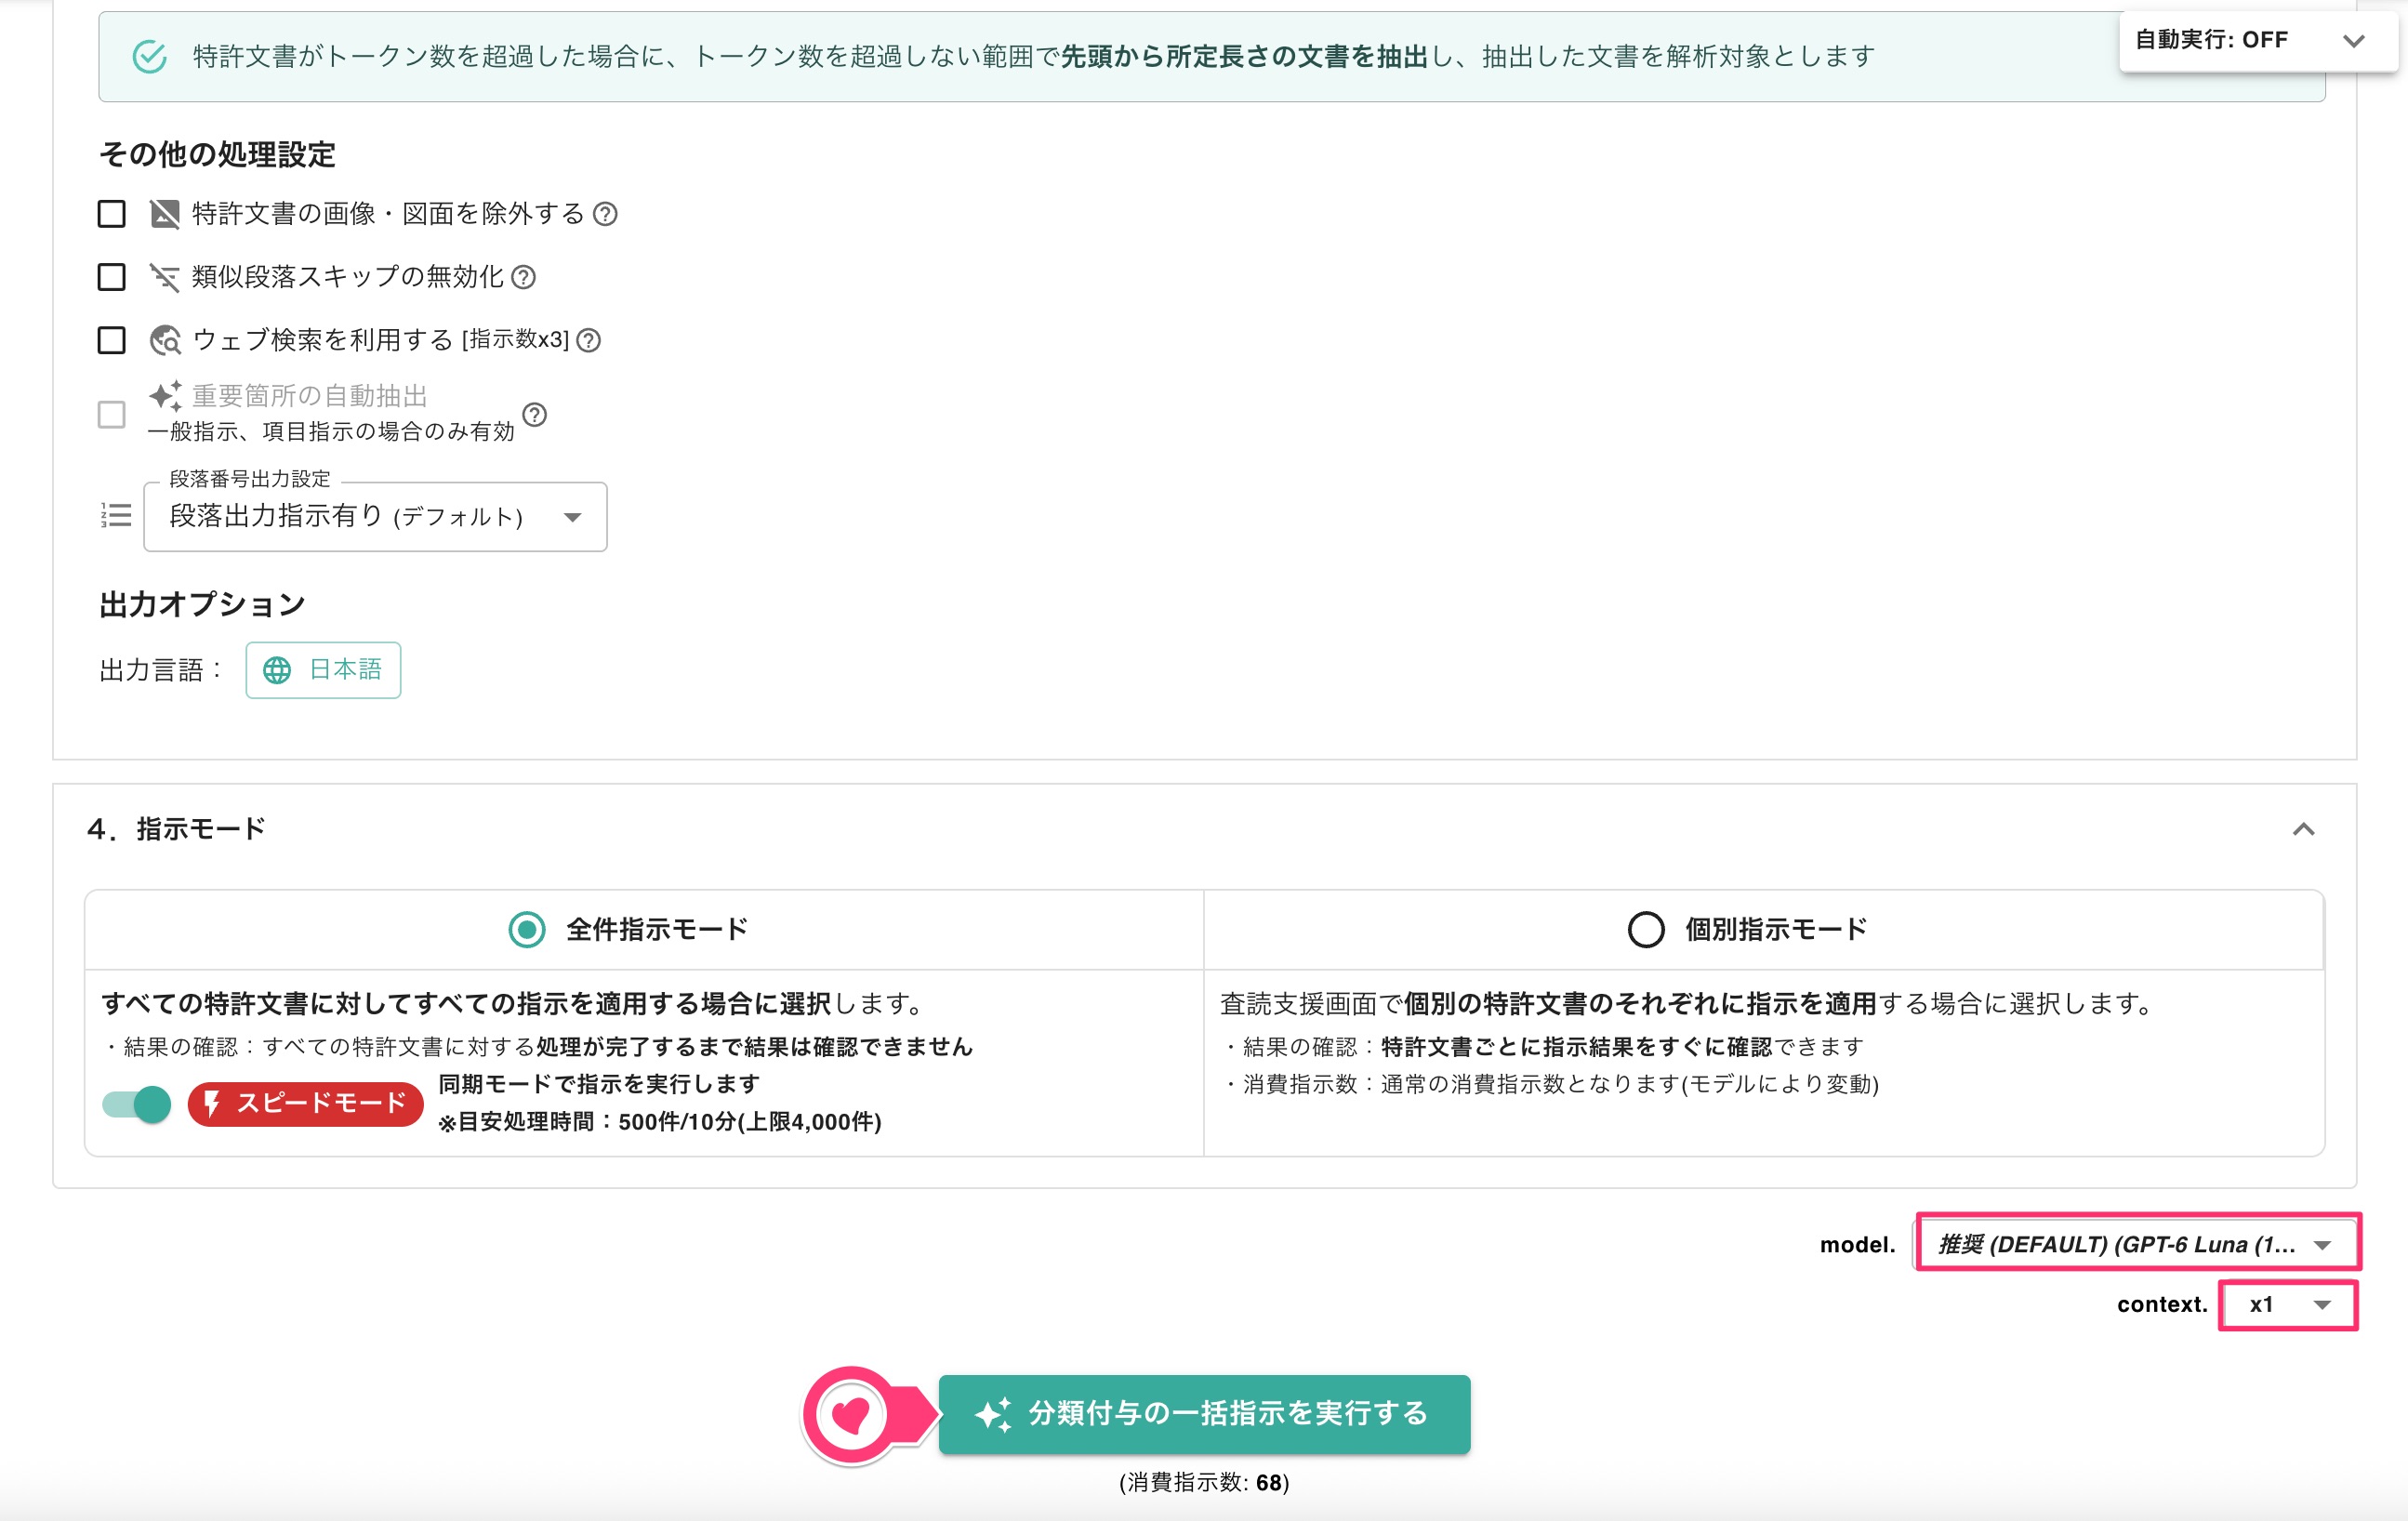Click help icon beside 類似段落スキップの無効化
Viewport: 2408px width, 1521px height.
[x=524, y=277]
